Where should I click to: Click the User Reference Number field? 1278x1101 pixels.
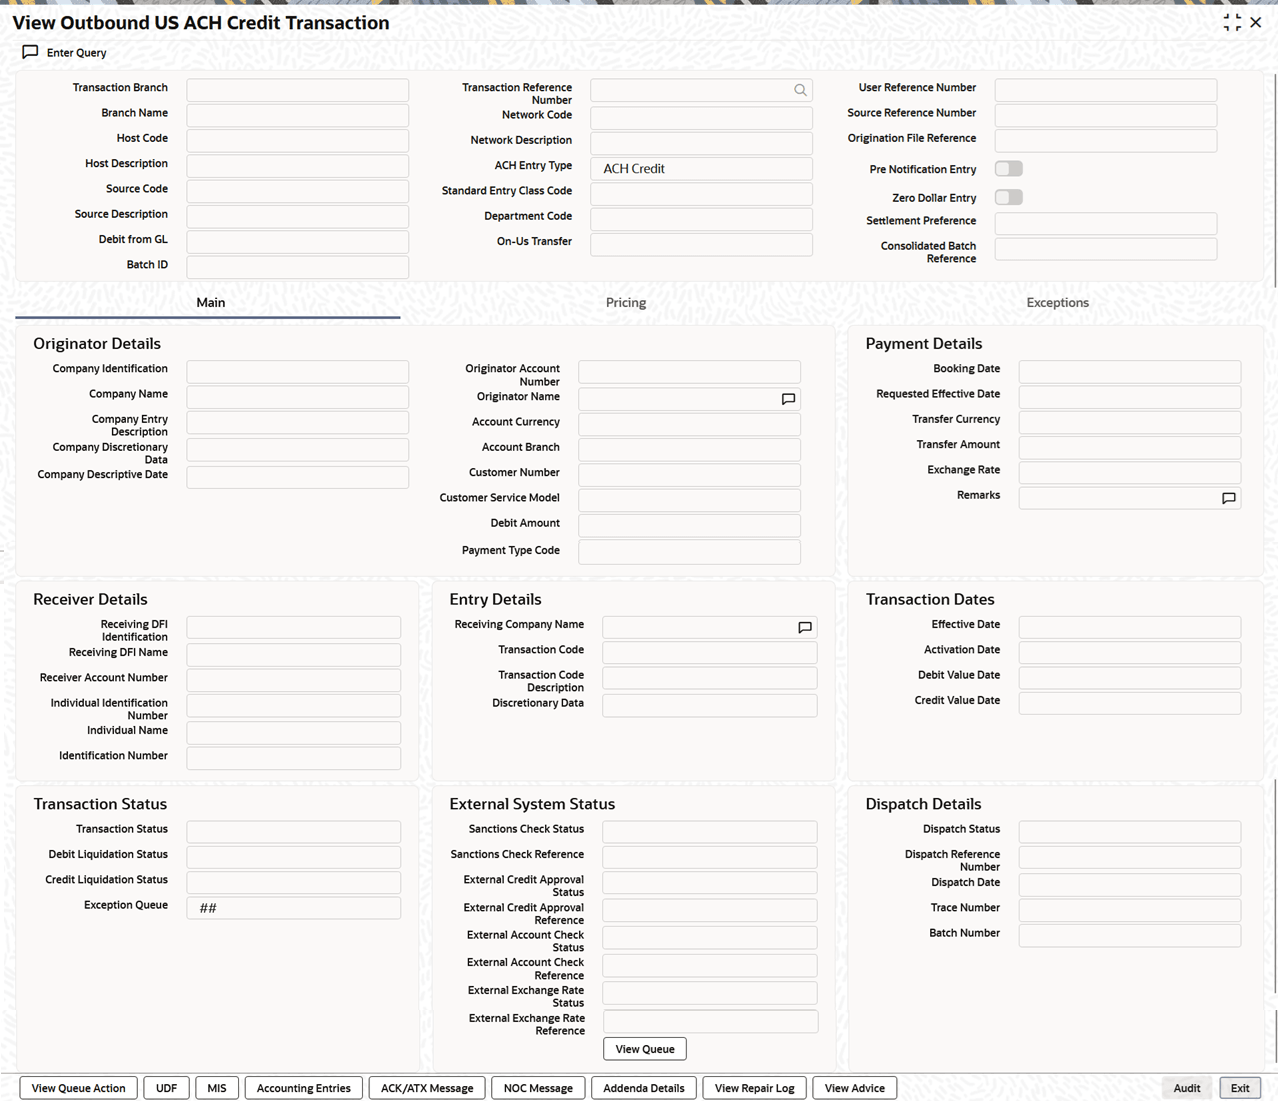point(1105,90)
